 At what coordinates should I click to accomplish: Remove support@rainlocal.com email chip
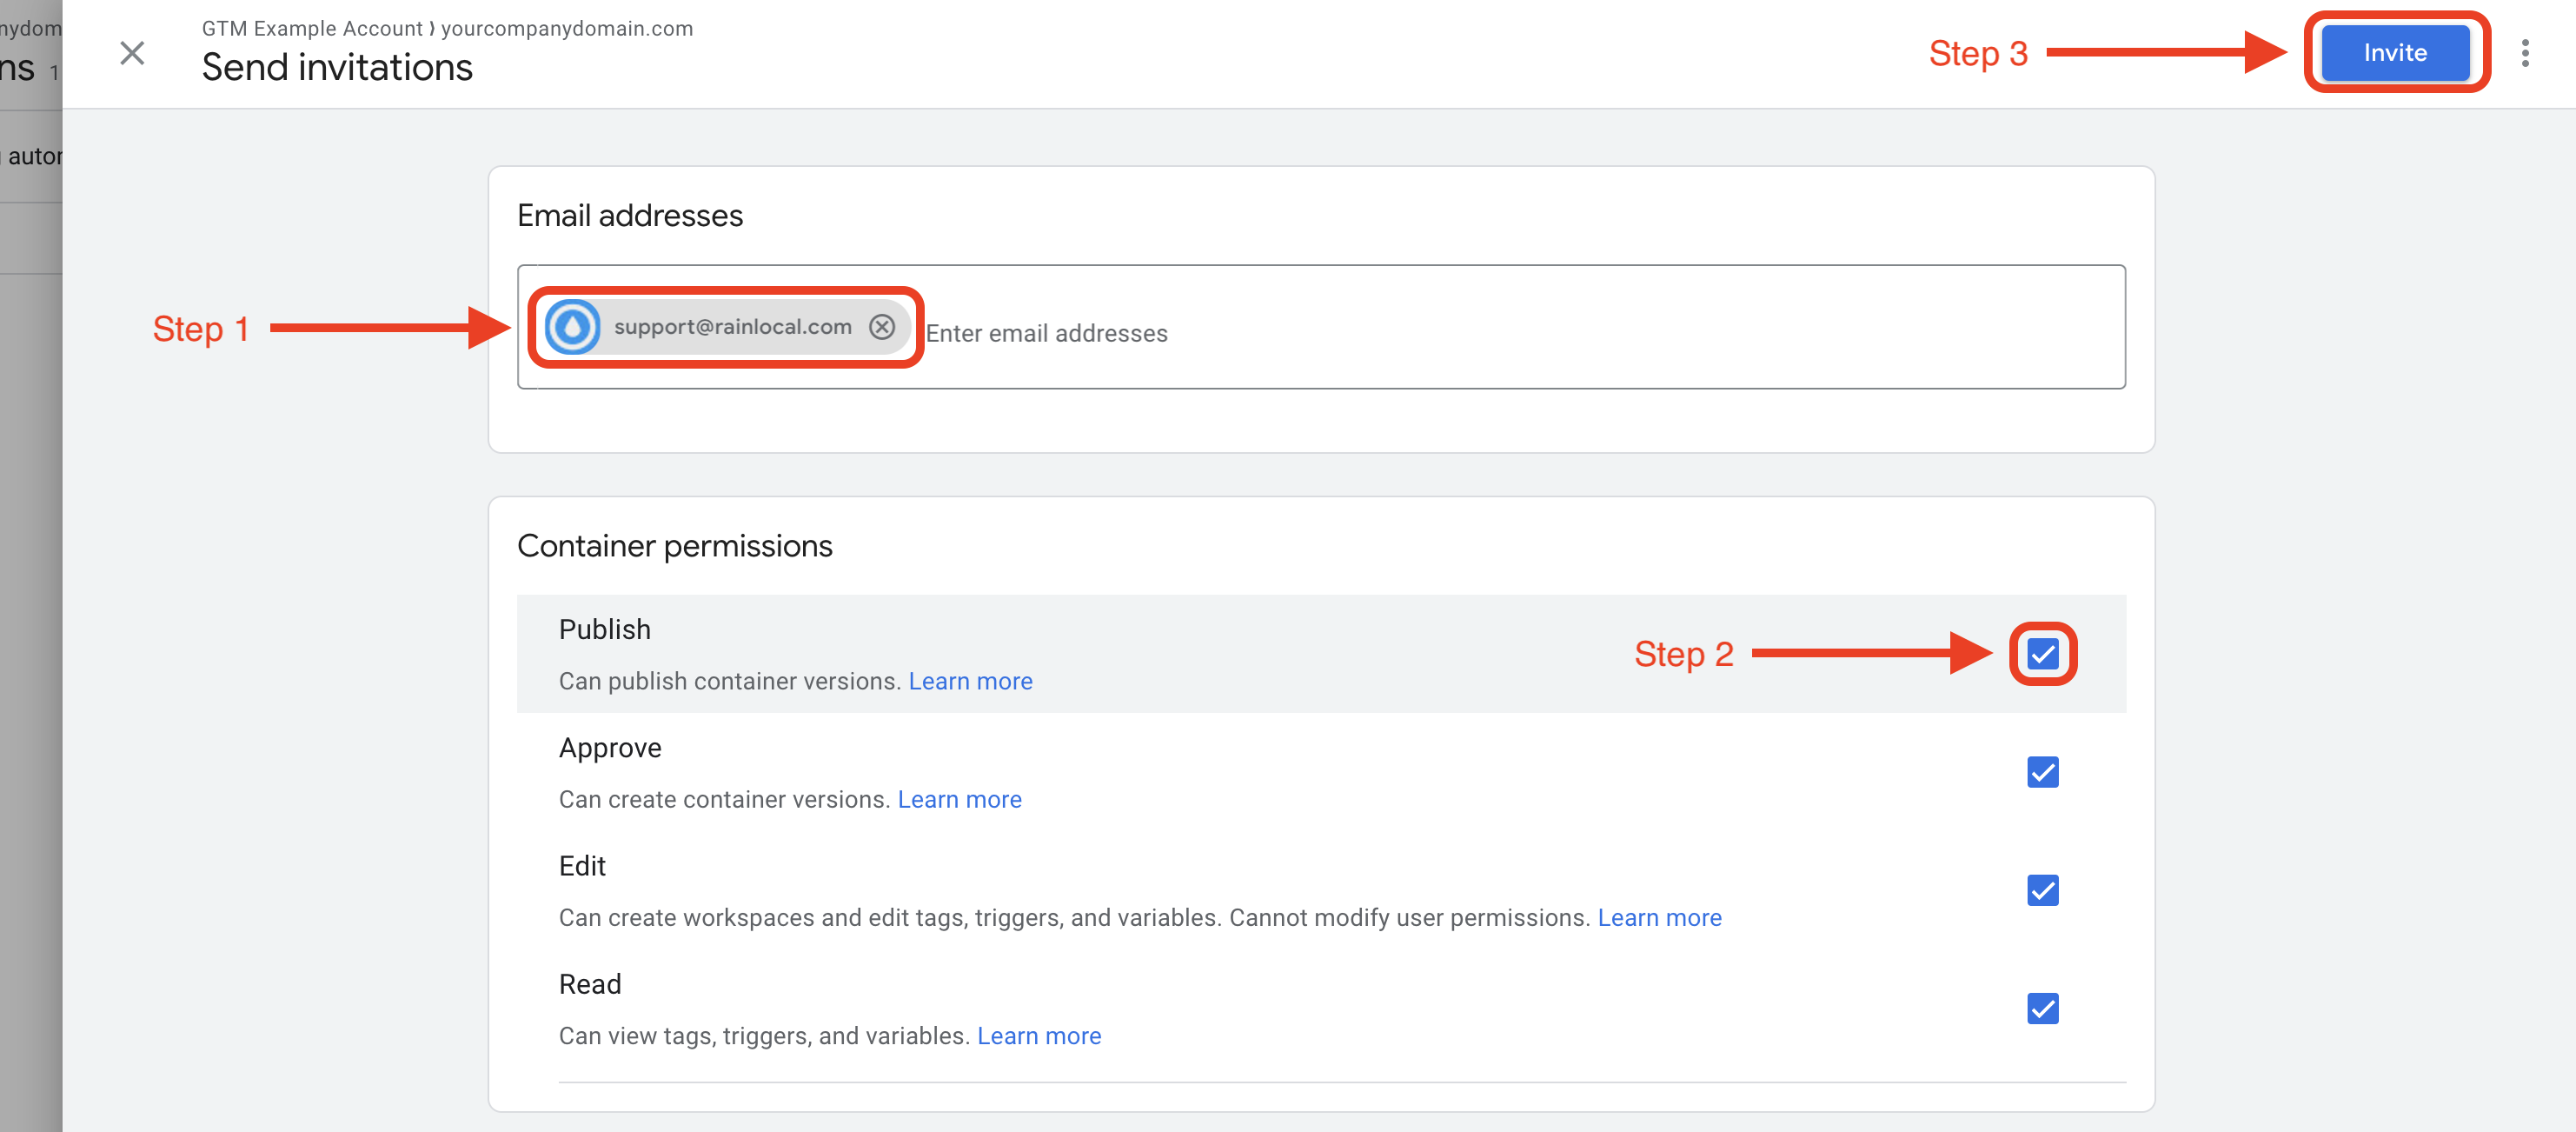pyautogui.click(x=881, y=327)
